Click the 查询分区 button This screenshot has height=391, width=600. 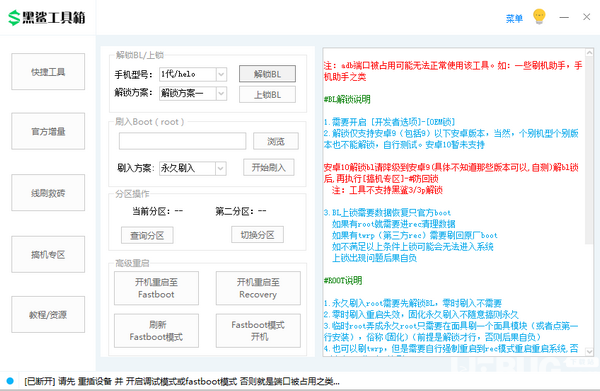pyautogui.click(x=147, y=235)
